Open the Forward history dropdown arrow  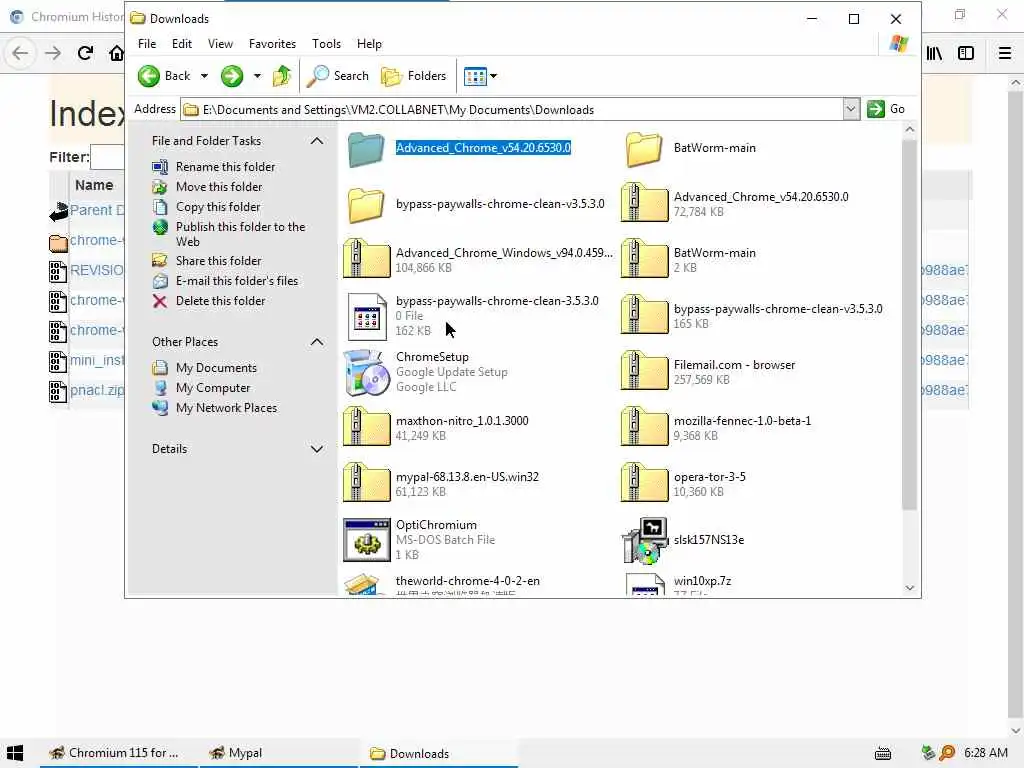[x=257, y=76]
